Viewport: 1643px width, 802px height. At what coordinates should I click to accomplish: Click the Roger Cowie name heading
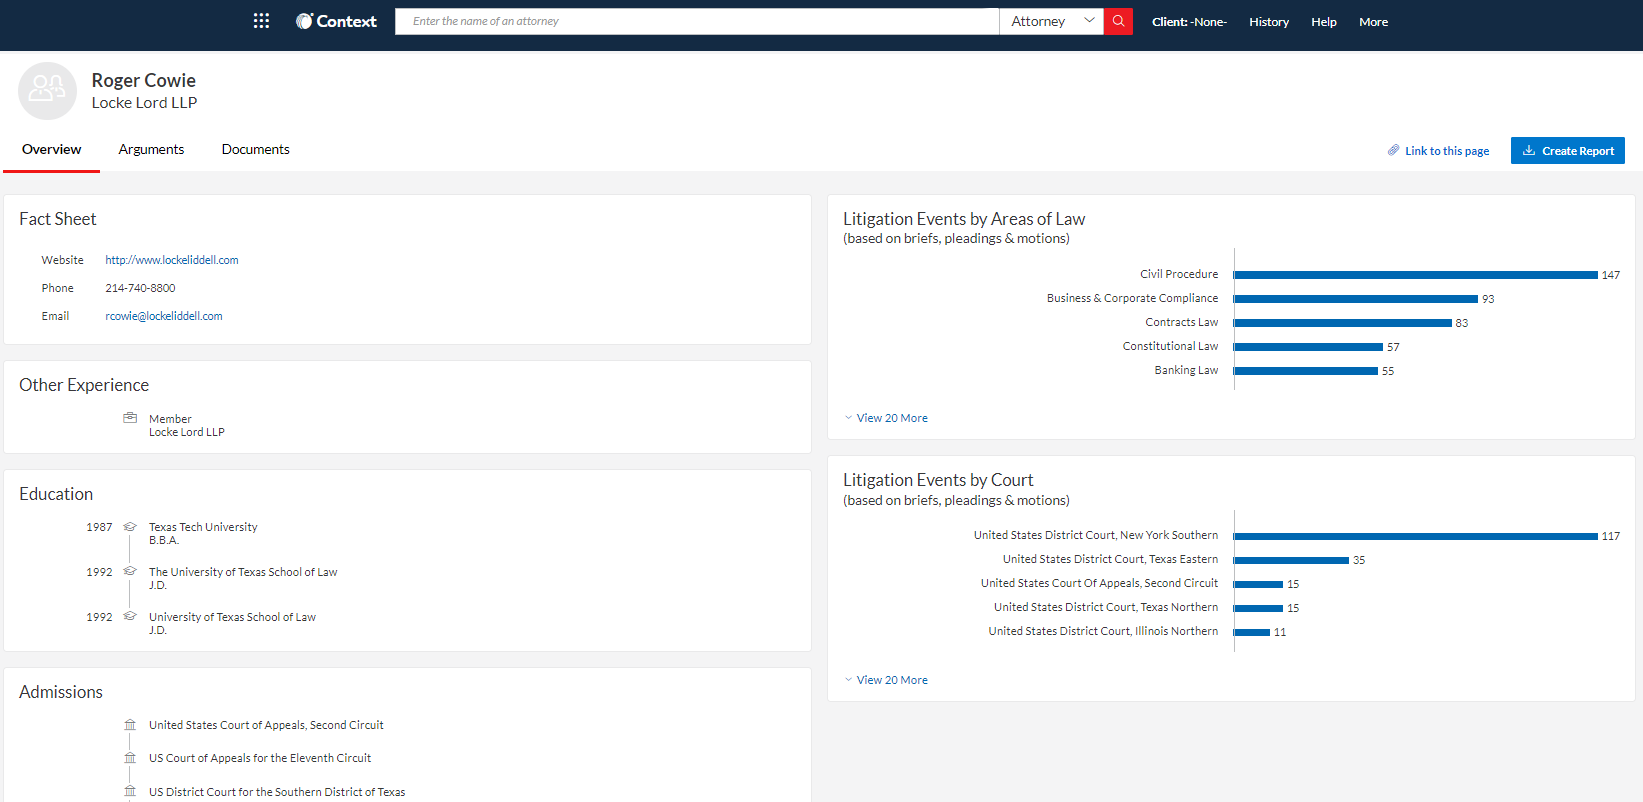click(x=144, y=80)
